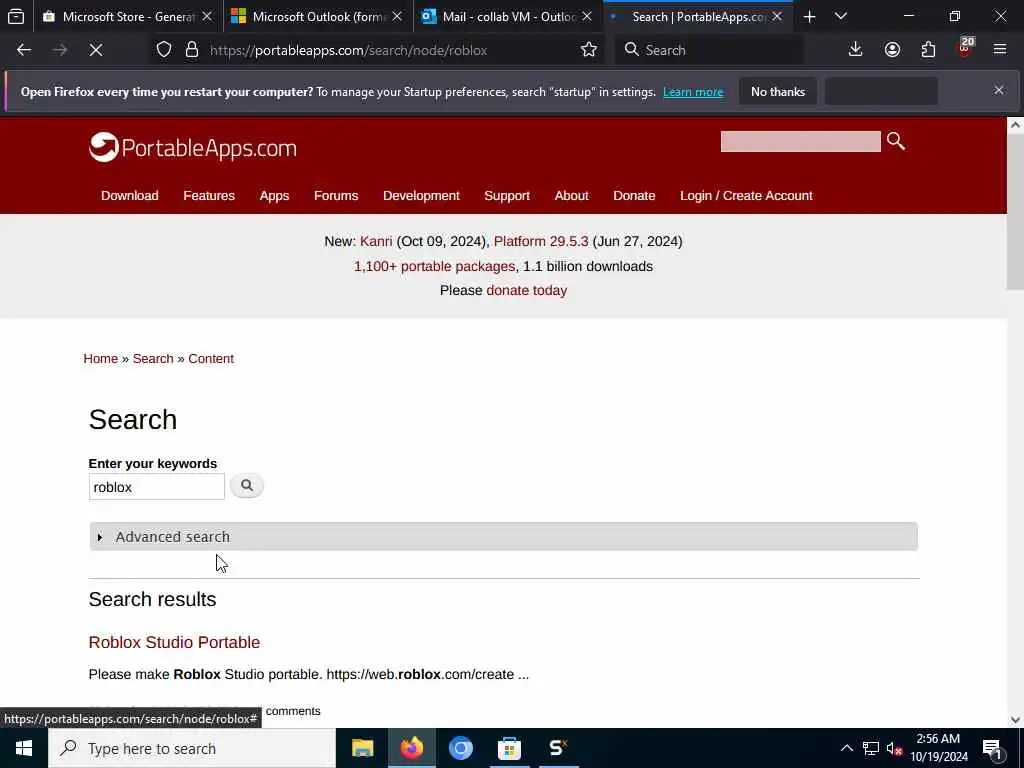This screenshot has height=768, width=1024.
Task: Open the About menu item
Action: tap(571, 196)
